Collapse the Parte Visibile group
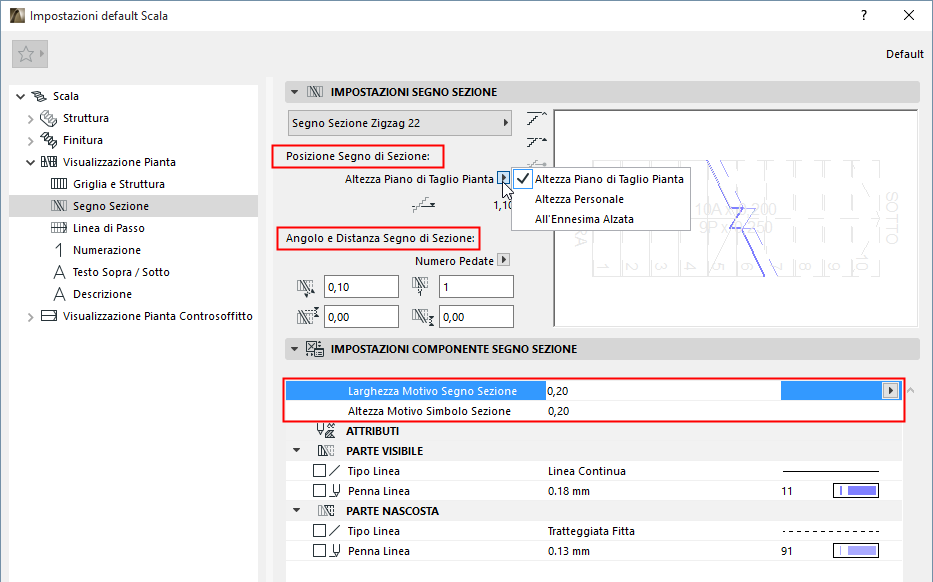This screenshot has width=933, height=582. pos(296,450)
